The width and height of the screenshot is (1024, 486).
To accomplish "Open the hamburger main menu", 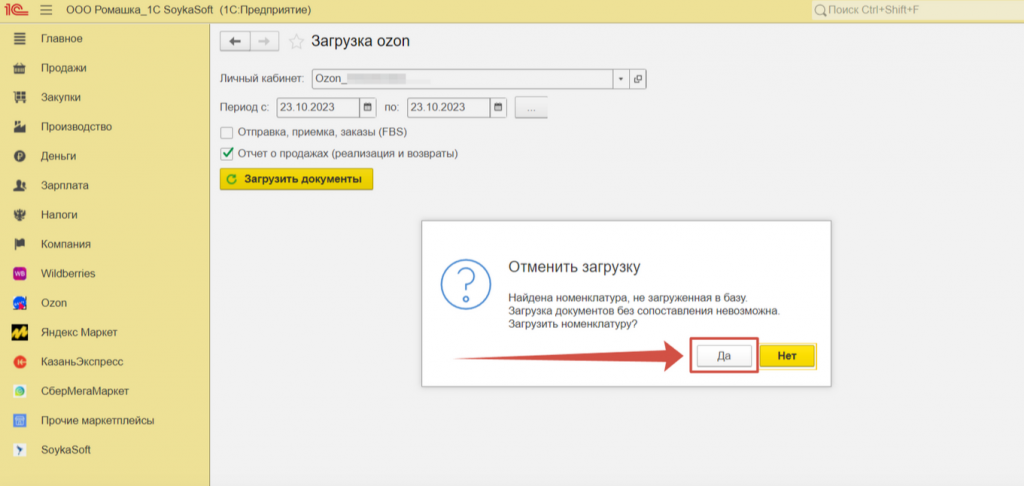I will coord(46,10).
